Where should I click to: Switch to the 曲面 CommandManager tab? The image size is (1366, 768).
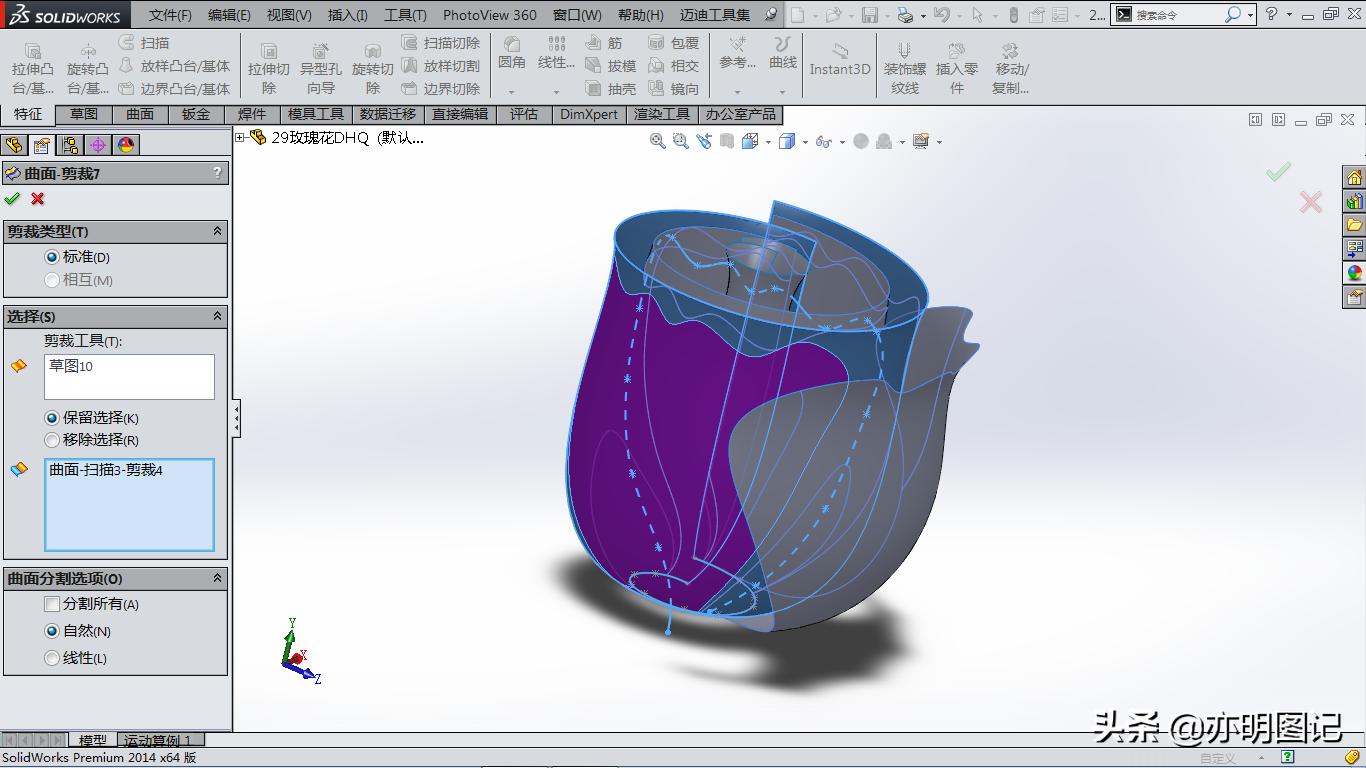[139, 114]
